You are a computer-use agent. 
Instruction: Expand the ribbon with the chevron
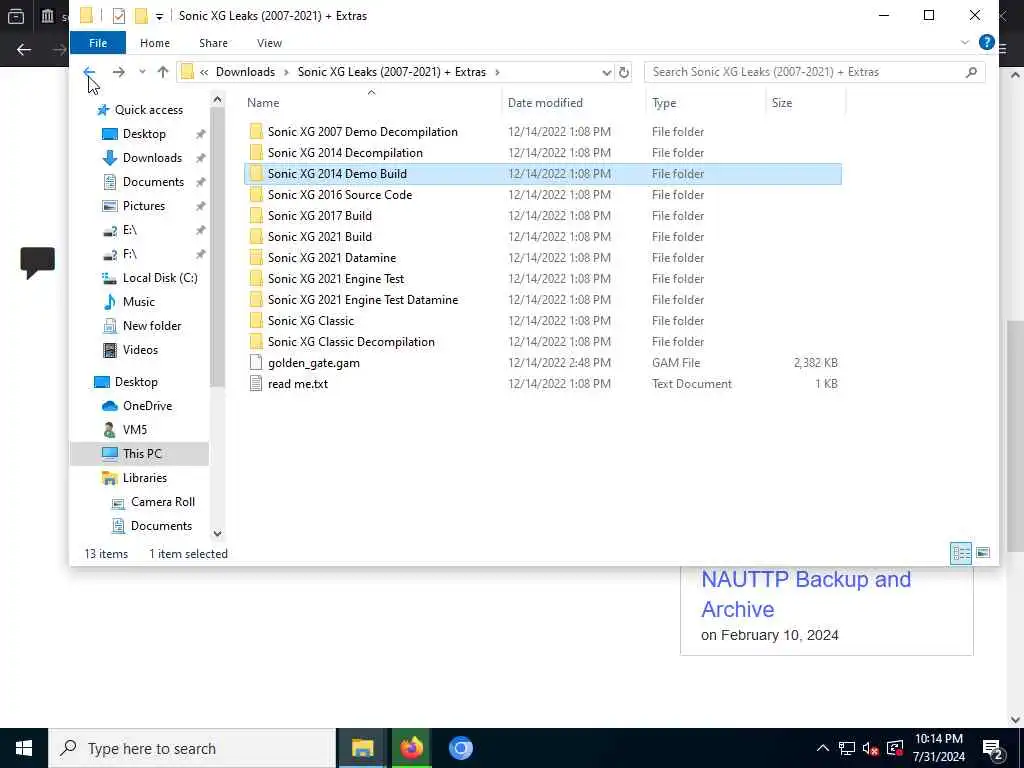(965, 42)
